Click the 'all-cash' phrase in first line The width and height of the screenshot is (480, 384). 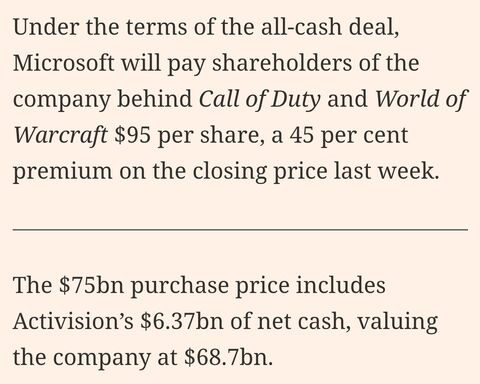(301, 27)
